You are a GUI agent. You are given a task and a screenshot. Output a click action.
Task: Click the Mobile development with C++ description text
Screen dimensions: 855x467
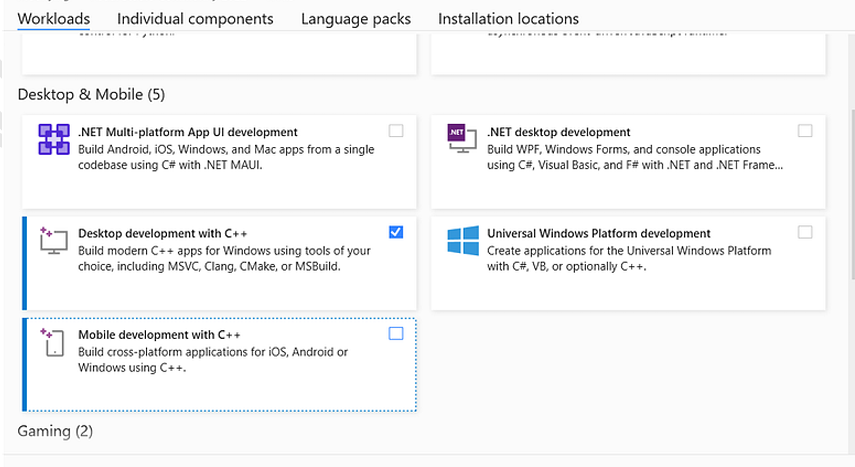coord(212,360)
